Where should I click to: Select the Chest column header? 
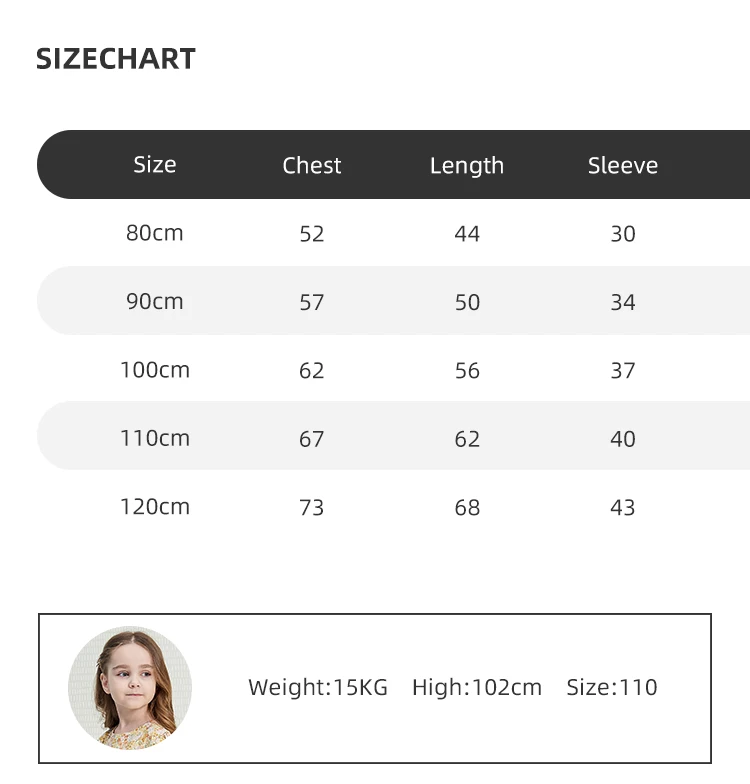coord(312,166)
